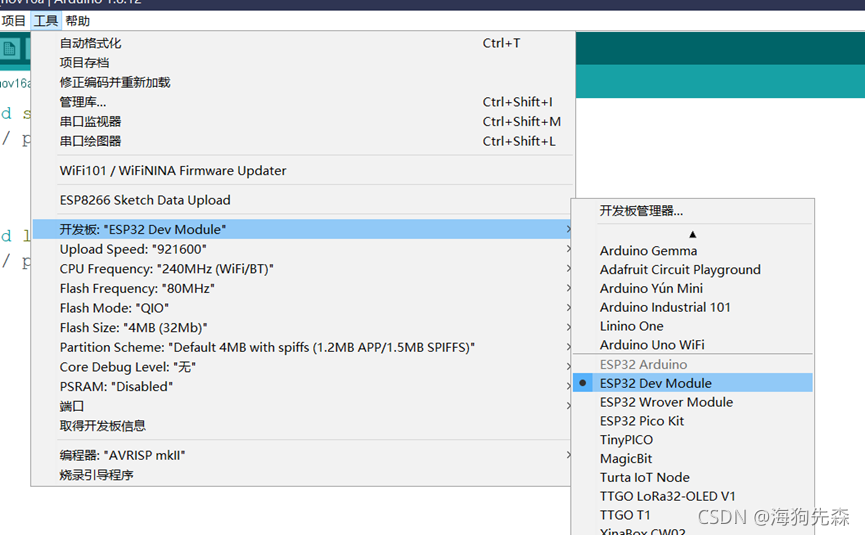The image size is (865, 535).
Task: Expand the 开发板 "ESP32 Dev Module" submenu
Action: (x=303, y=229)
